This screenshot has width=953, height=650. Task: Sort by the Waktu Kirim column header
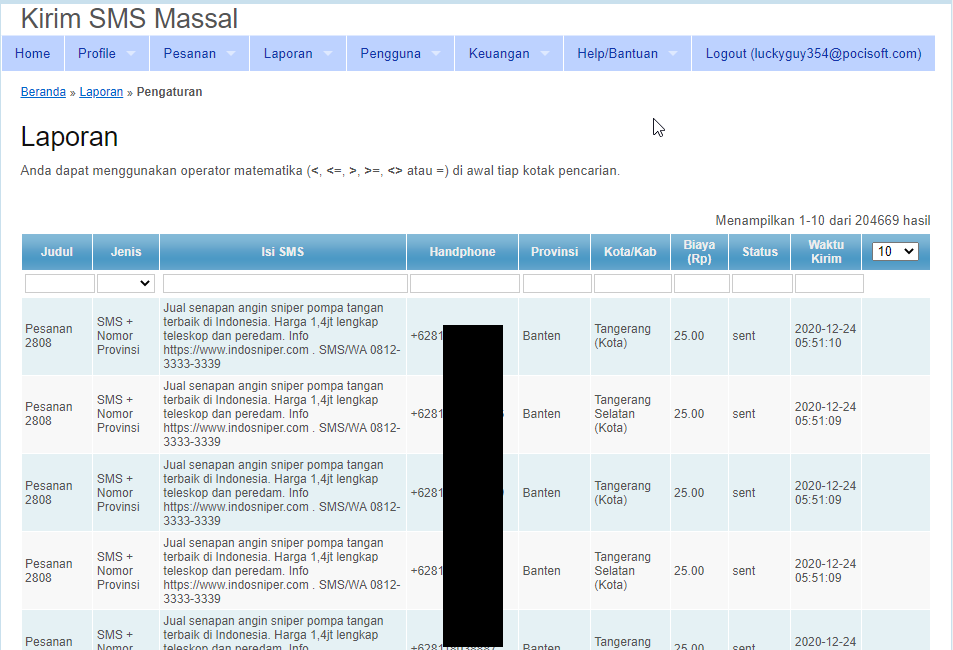click(x=826, y=252)
